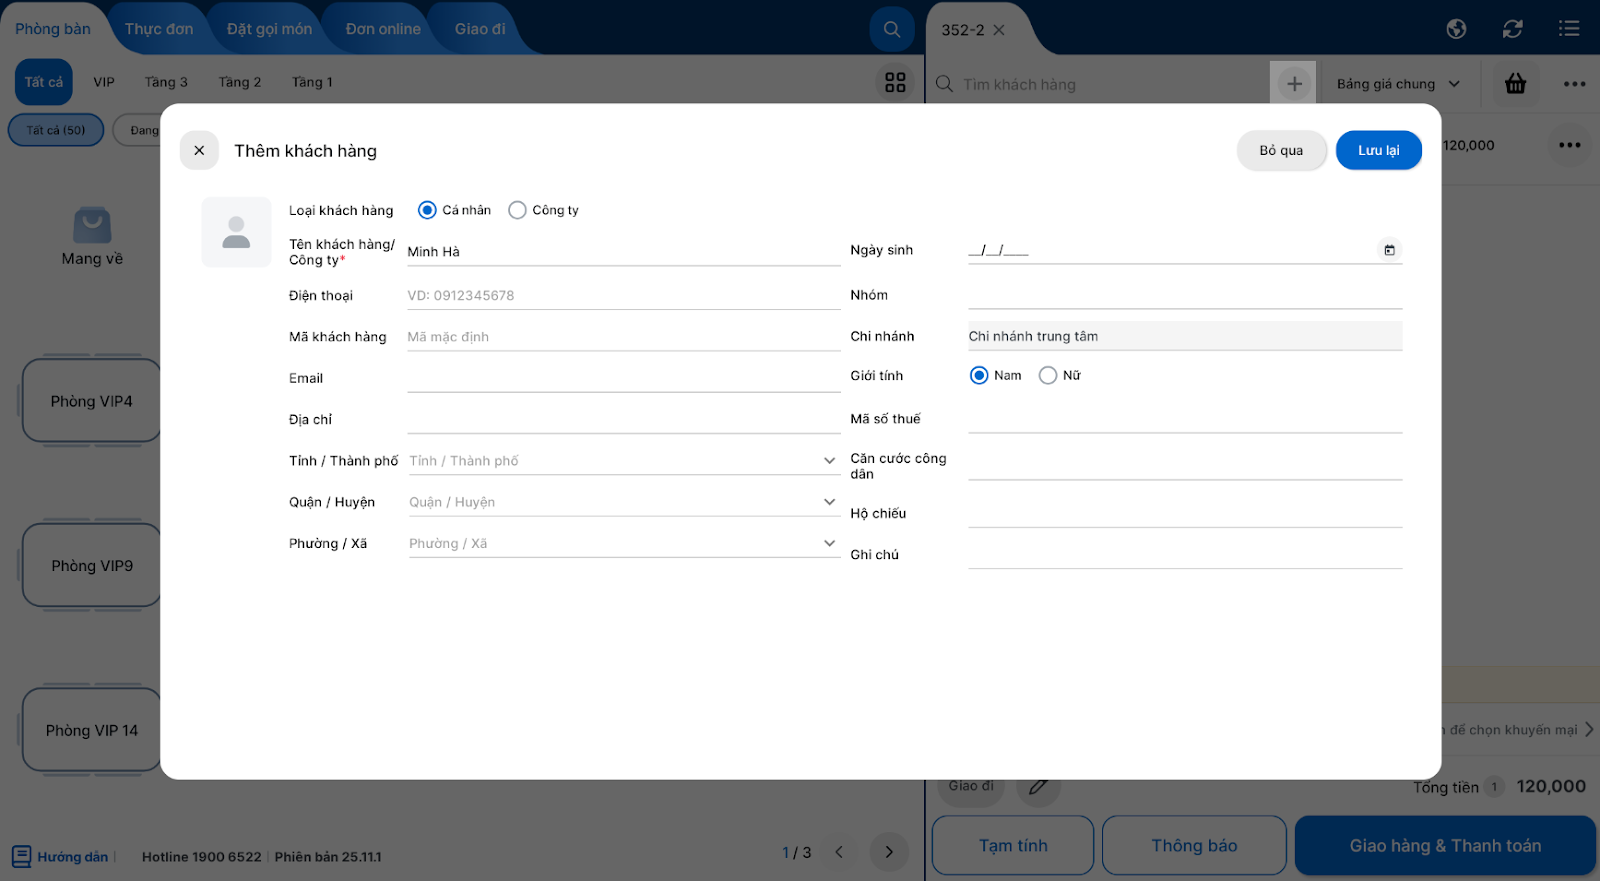Select table Phòng VIP4
The height and width of the screenshot is (881, 1600).
pyautogui.click(x=91, y=401)
